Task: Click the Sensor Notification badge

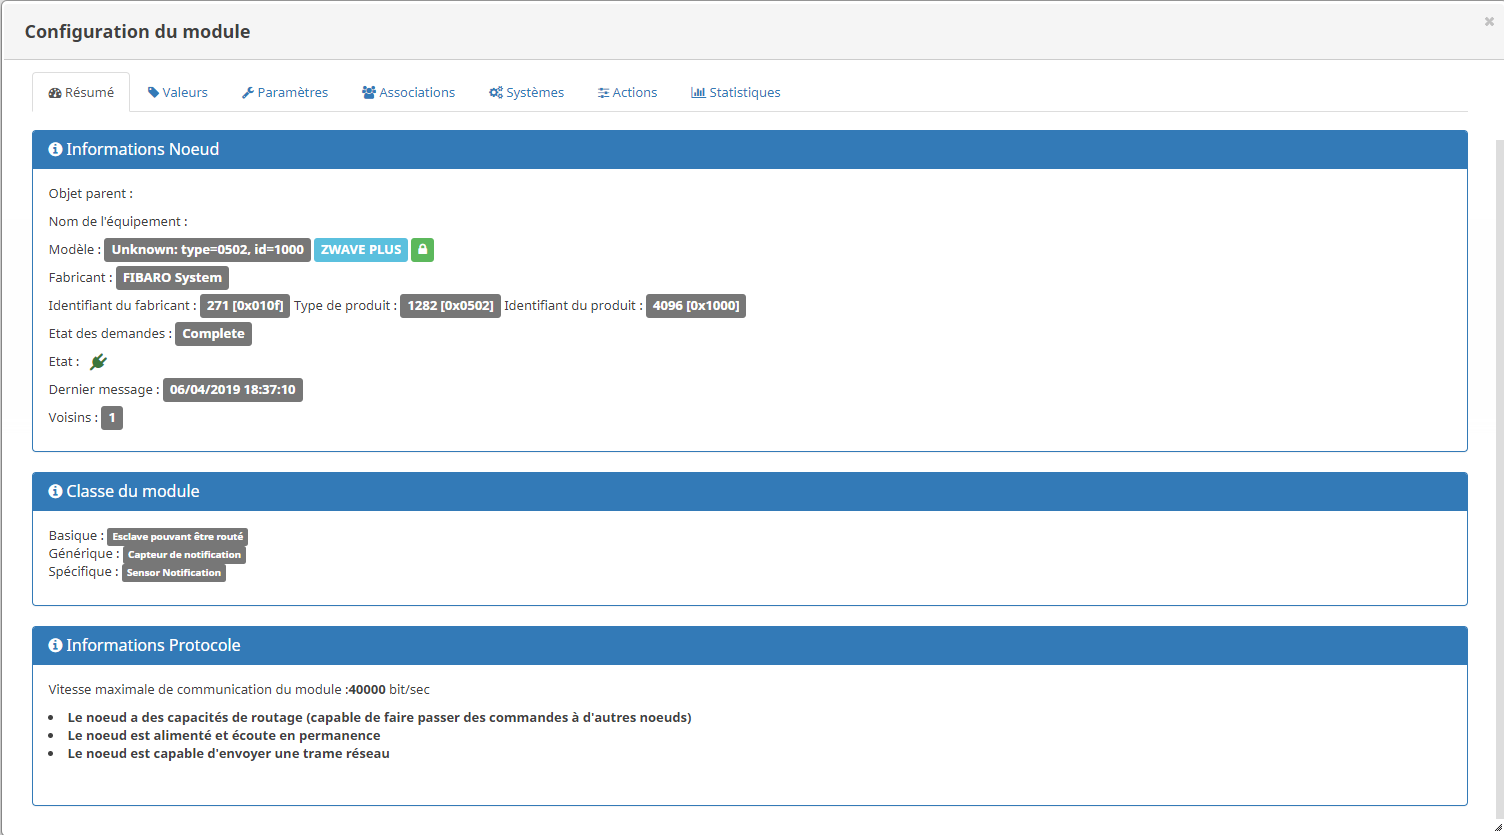Action: coord(174,573)
